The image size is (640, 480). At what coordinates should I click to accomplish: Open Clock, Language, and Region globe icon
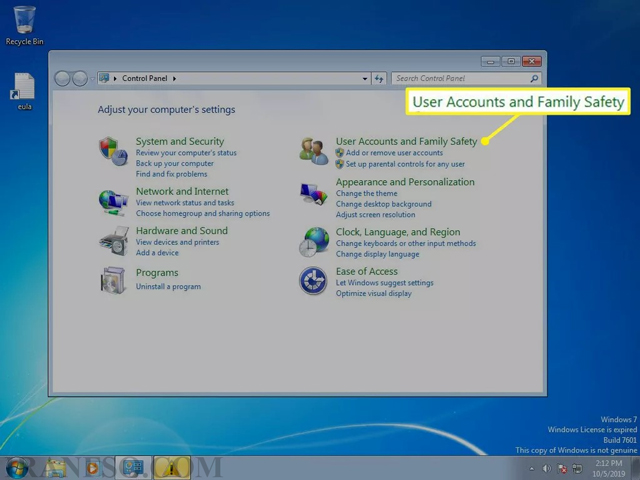tap(313, 242)
